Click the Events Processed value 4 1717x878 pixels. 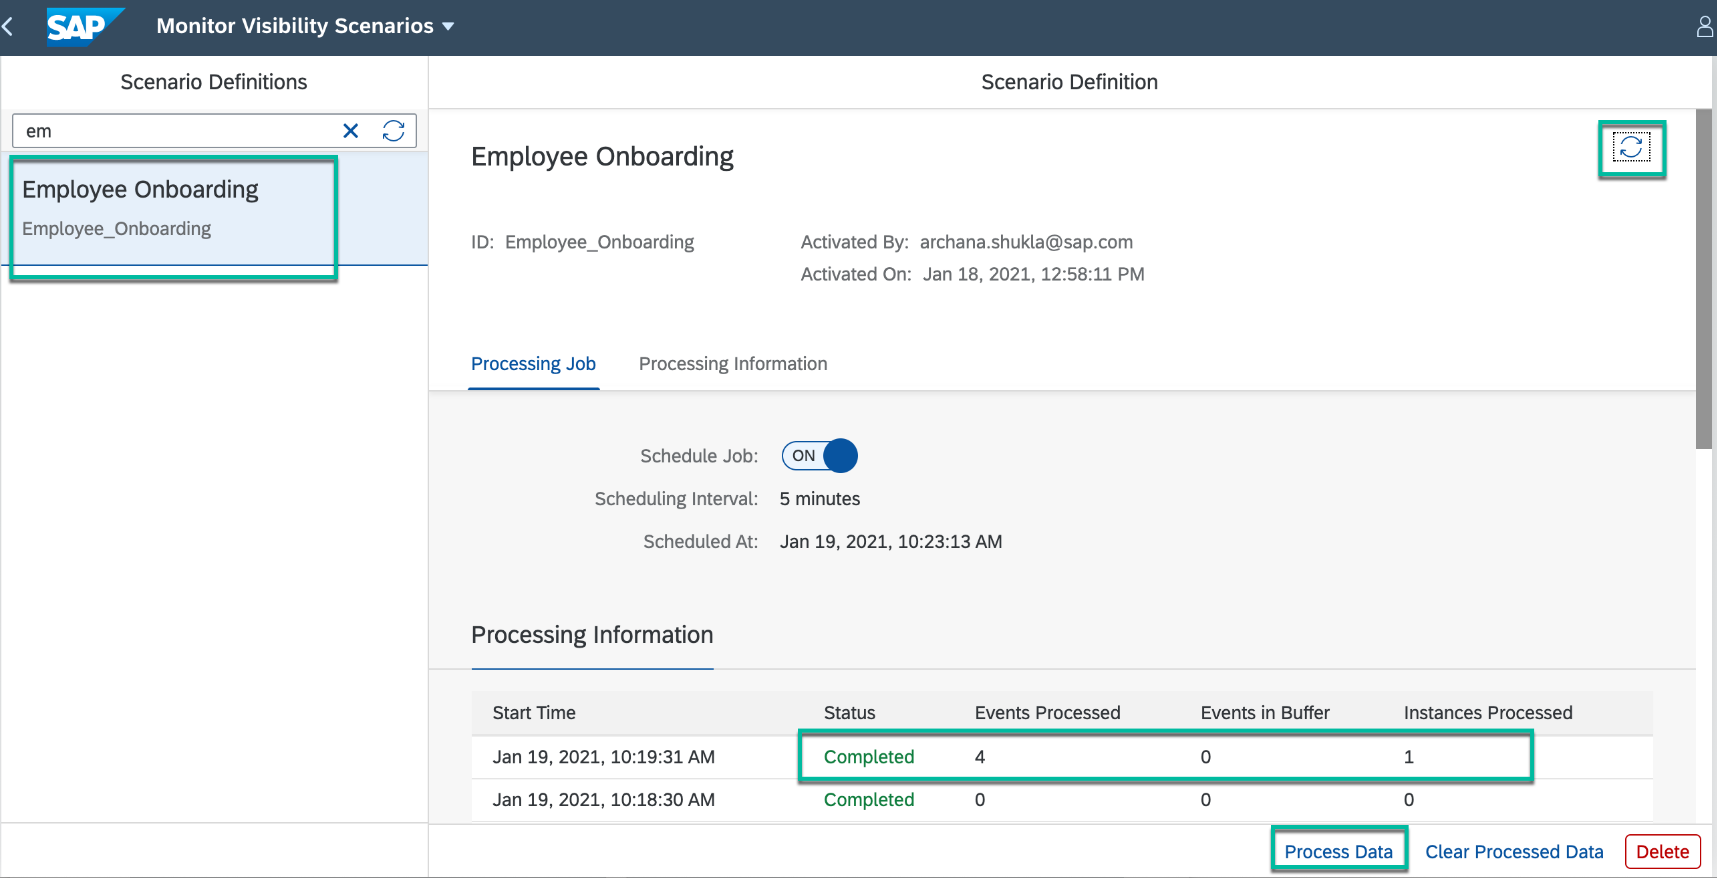(980, 757)
